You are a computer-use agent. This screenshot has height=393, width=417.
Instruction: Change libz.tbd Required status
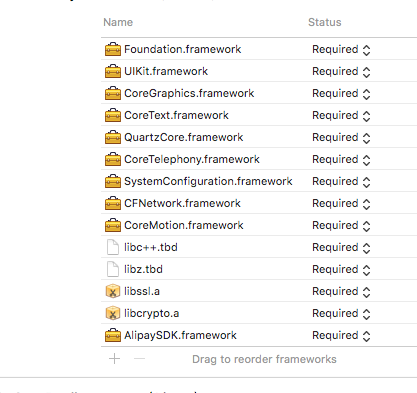[x=341, y=270]
